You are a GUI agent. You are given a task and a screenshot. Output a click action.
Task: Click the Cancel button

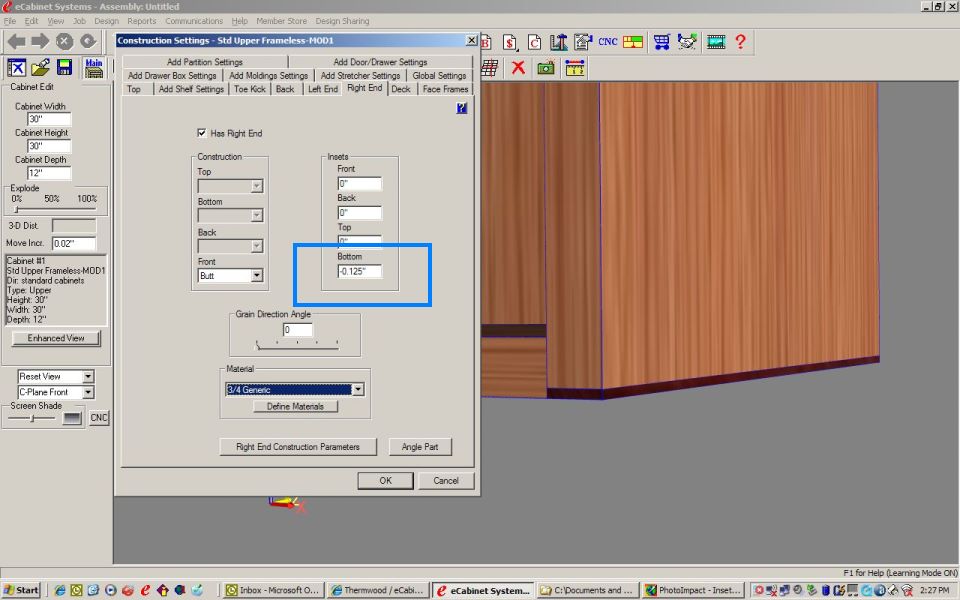pyautogui.click(x=446, y=481)
